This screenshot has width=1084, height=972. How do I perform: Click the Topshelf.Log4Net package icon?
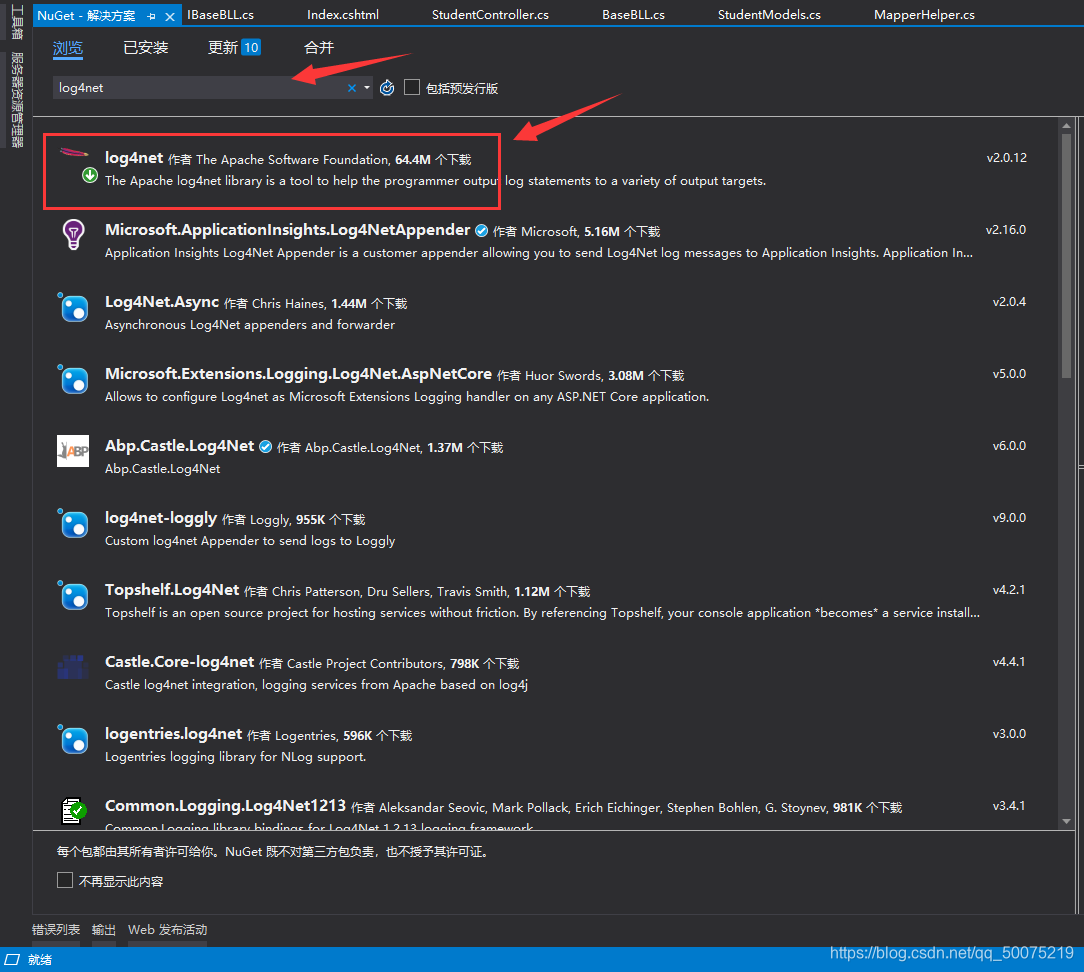coord(73,595)
